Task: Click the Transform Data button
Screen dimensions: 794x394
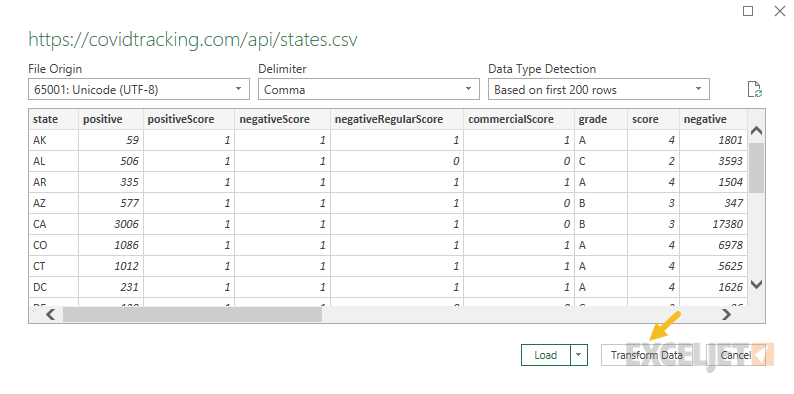Action: (x=647, y=355)
